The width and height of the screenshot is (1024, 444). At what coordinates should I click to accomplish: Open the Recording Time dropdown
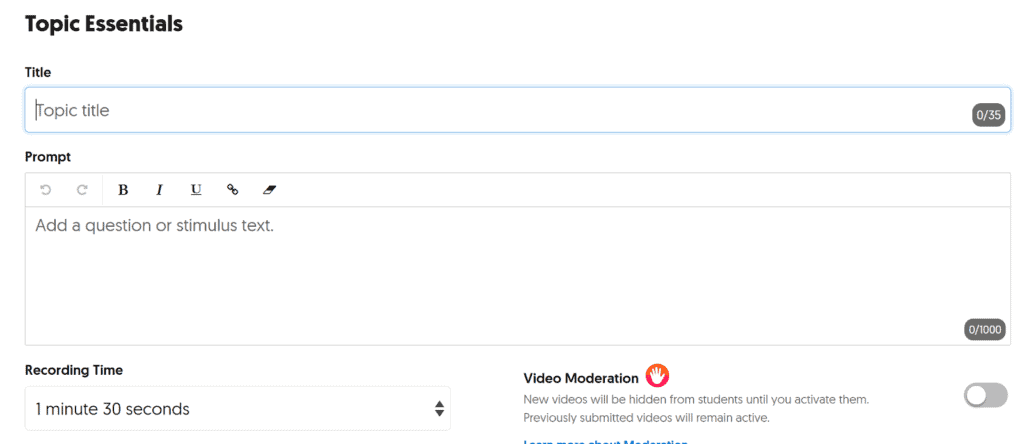(x=238, y=409)
